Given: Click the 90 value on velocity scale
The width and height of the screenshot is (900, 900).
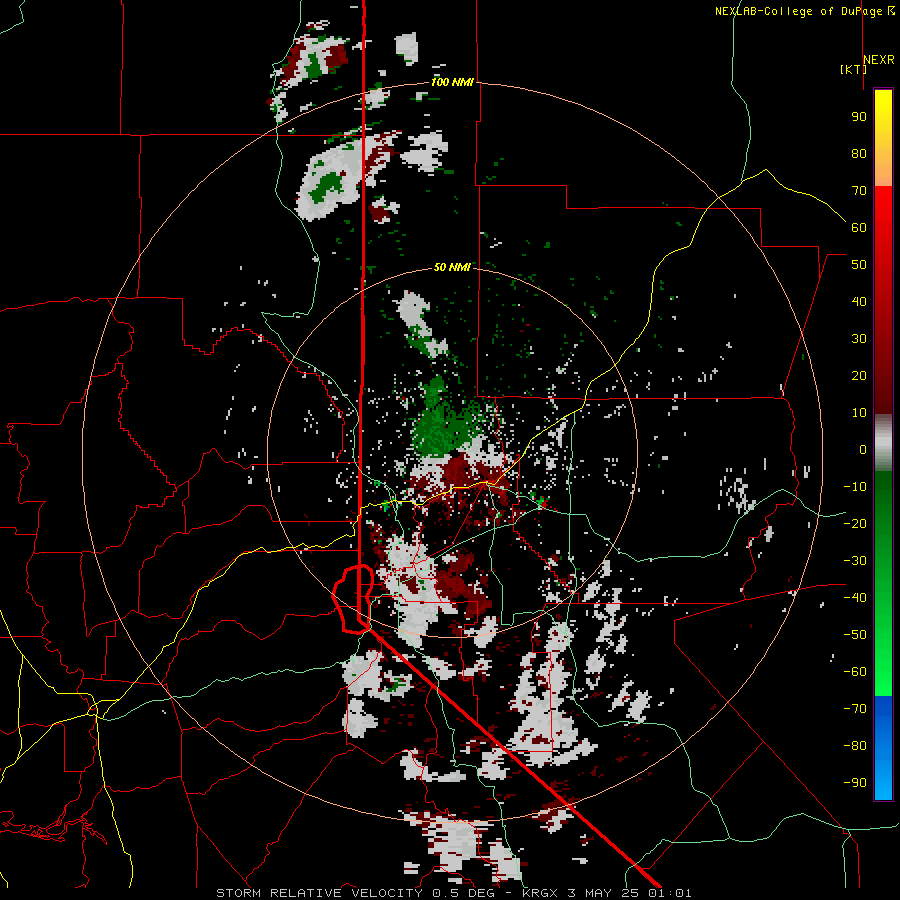Looking at the screenshot, I should tap(859, 117).
